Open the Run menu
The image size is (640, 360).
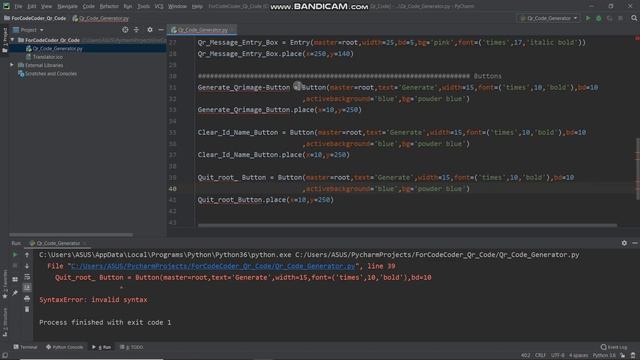[128, 7]
